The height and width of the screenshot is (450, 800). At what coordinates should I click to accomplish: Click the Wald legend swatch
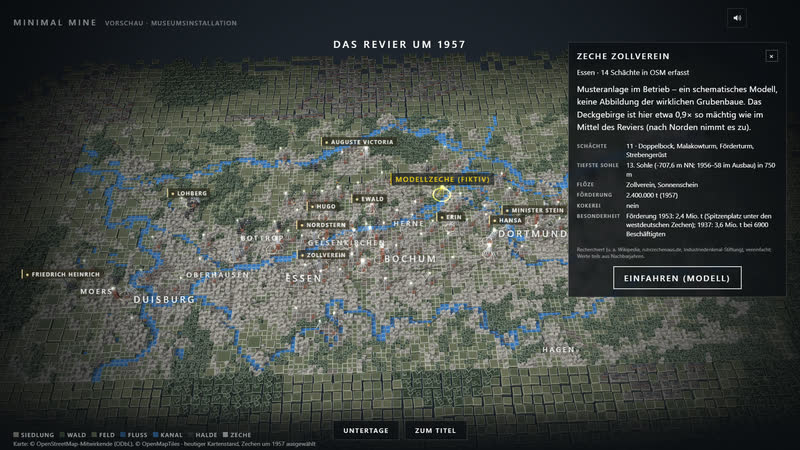point(62,435)
